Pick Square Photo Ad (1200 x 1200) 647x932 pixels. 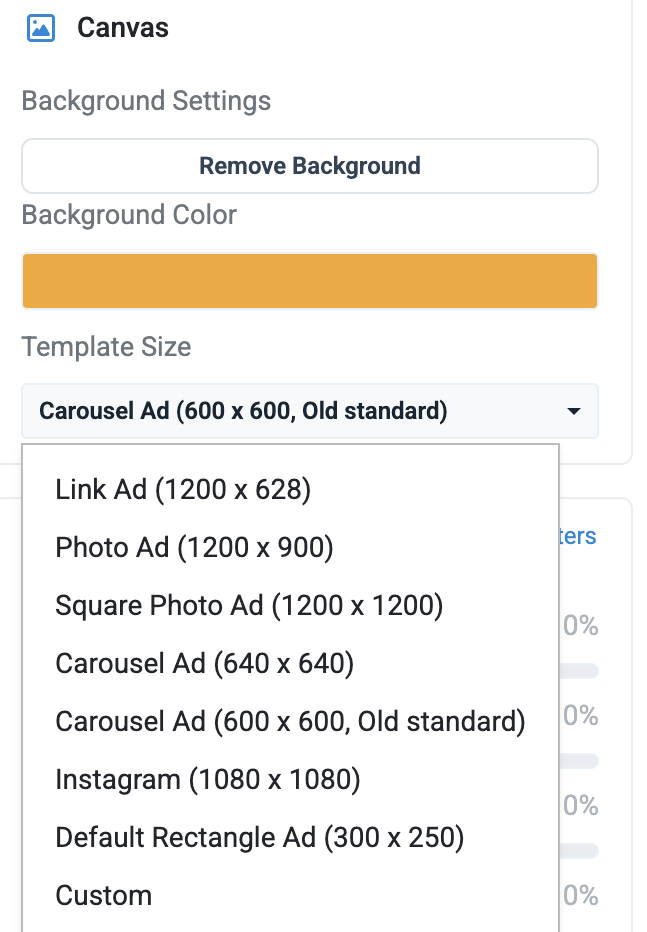(249, 606)
